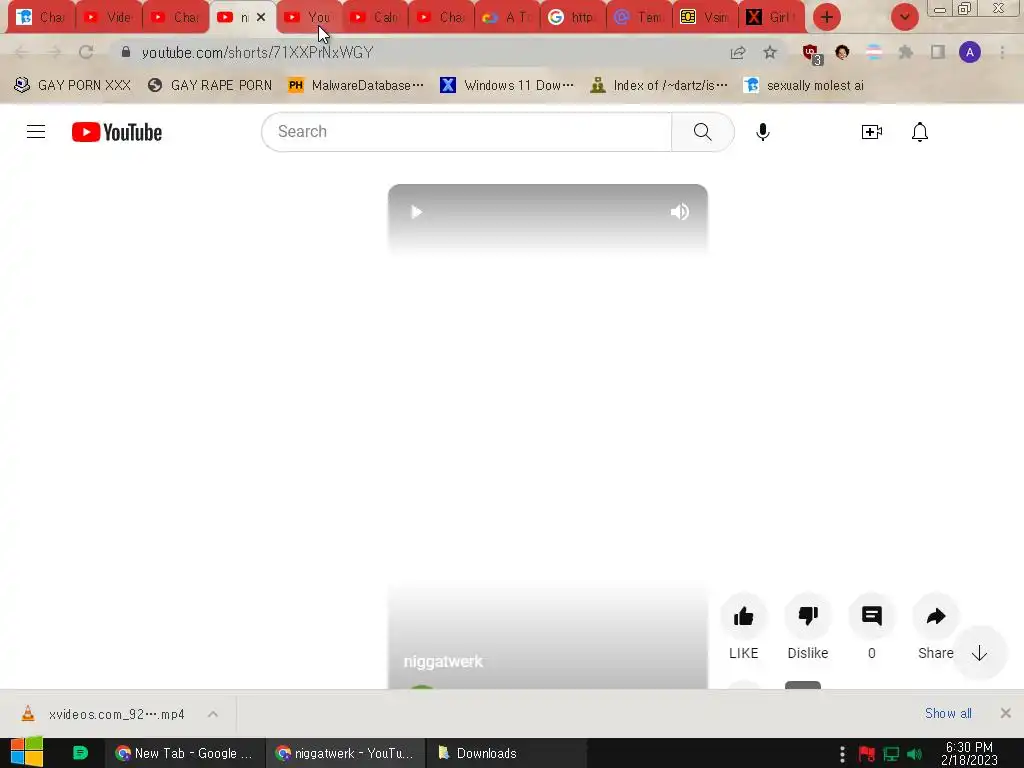The width and height of the screenshot is (1024, 768).
Task: Click the red flag tray icon
Action: [x=867, y=754]
